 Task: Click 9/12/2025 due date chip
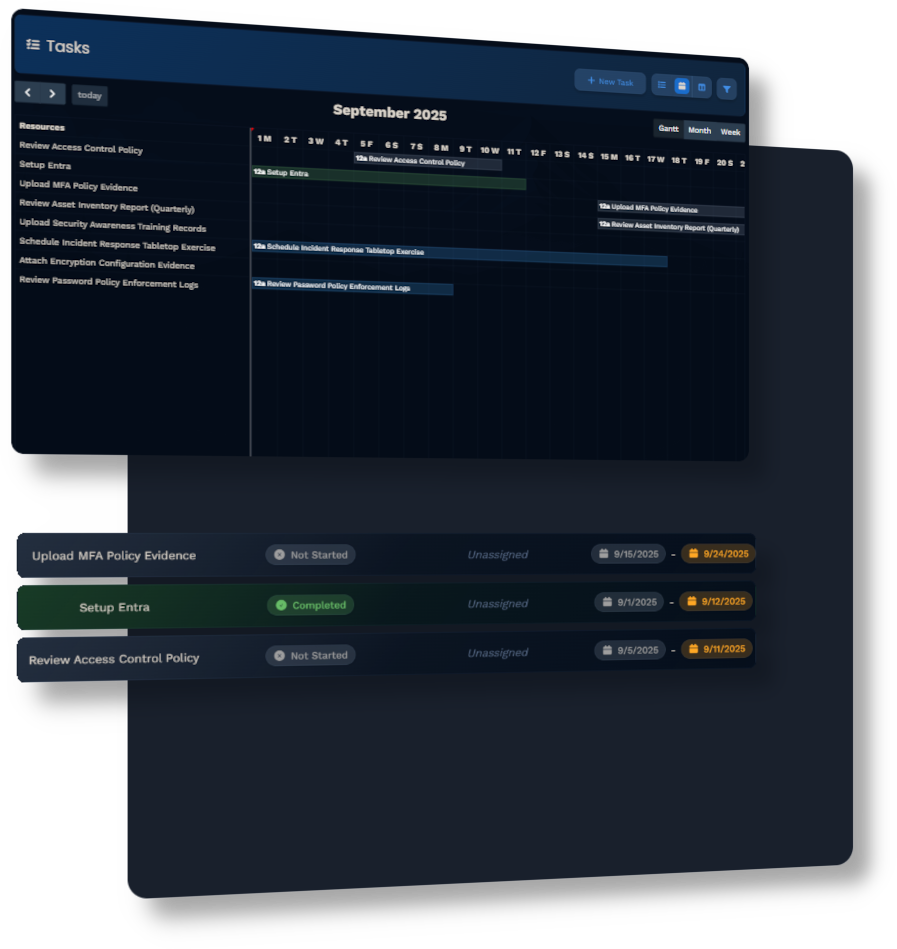point(717,601)
